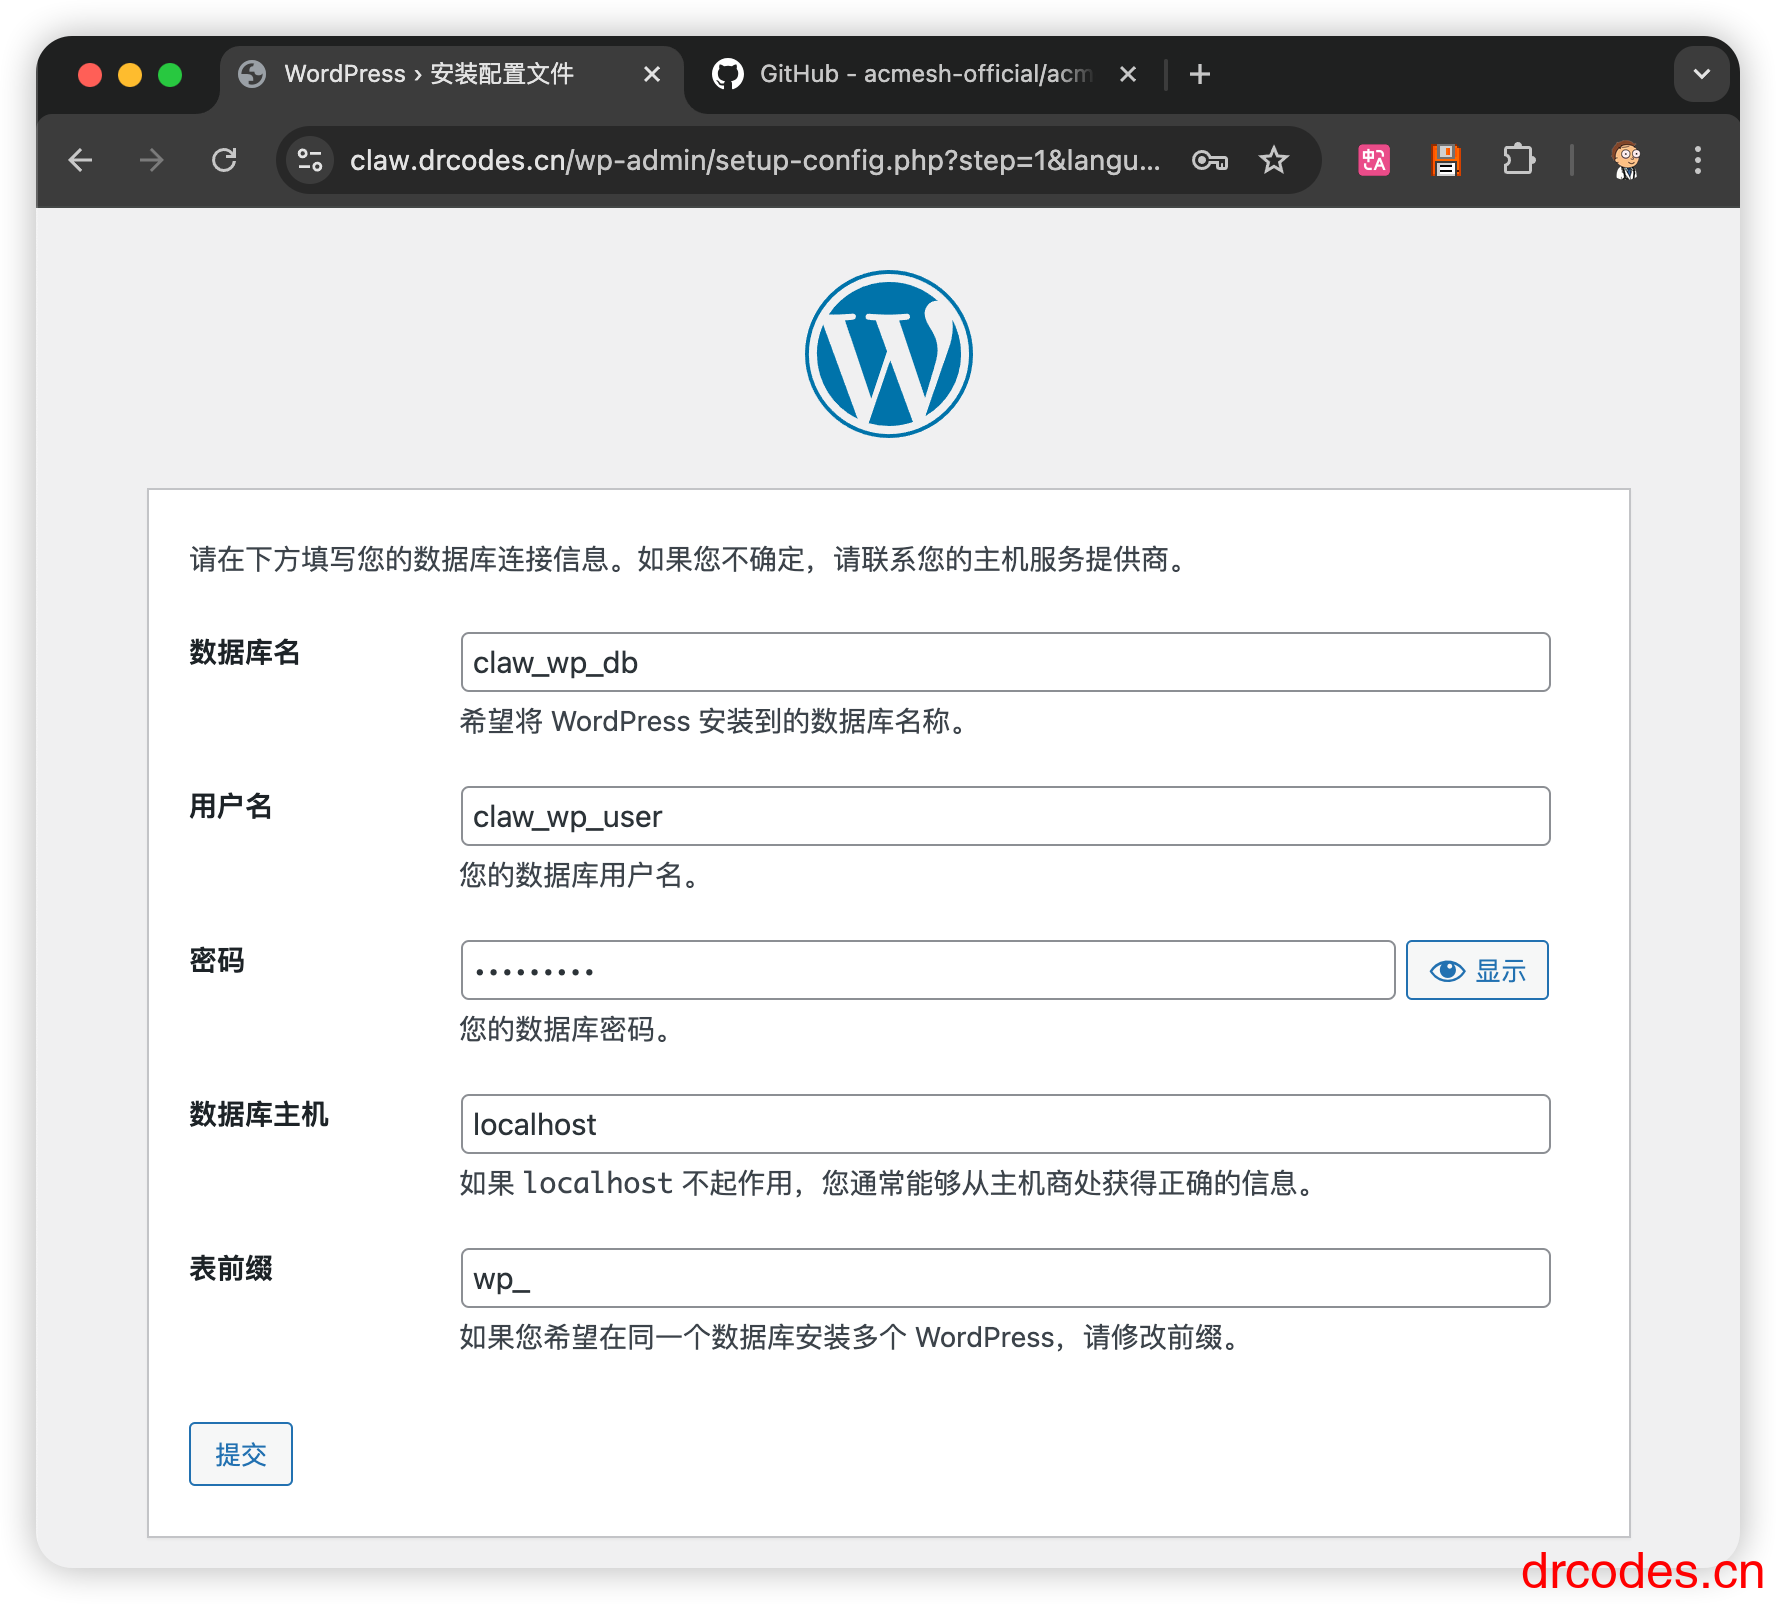
Task: Open site information controls in address bar
Action: (310, 160)
